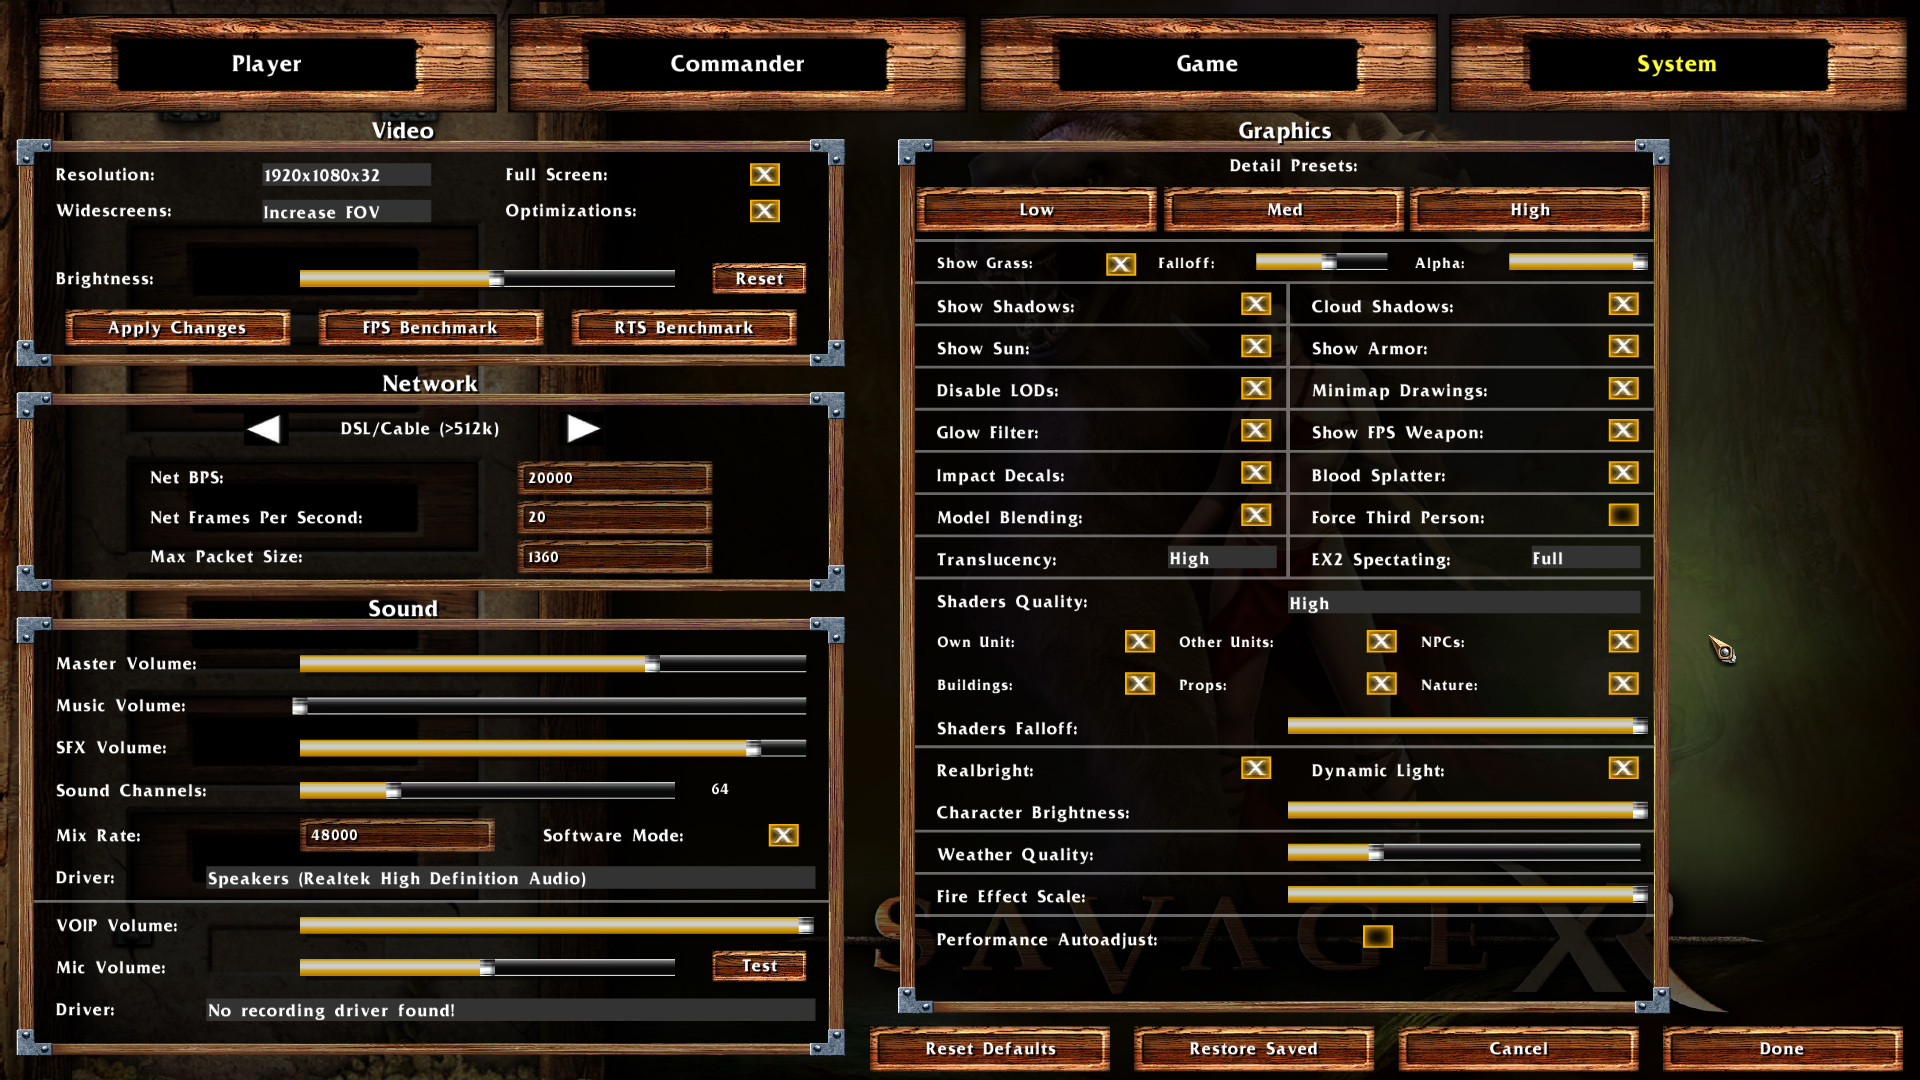This screenshot has width=1920, height=1080.
Task: Open the Shaders Quality dropdown
Action: point(1463,603)
